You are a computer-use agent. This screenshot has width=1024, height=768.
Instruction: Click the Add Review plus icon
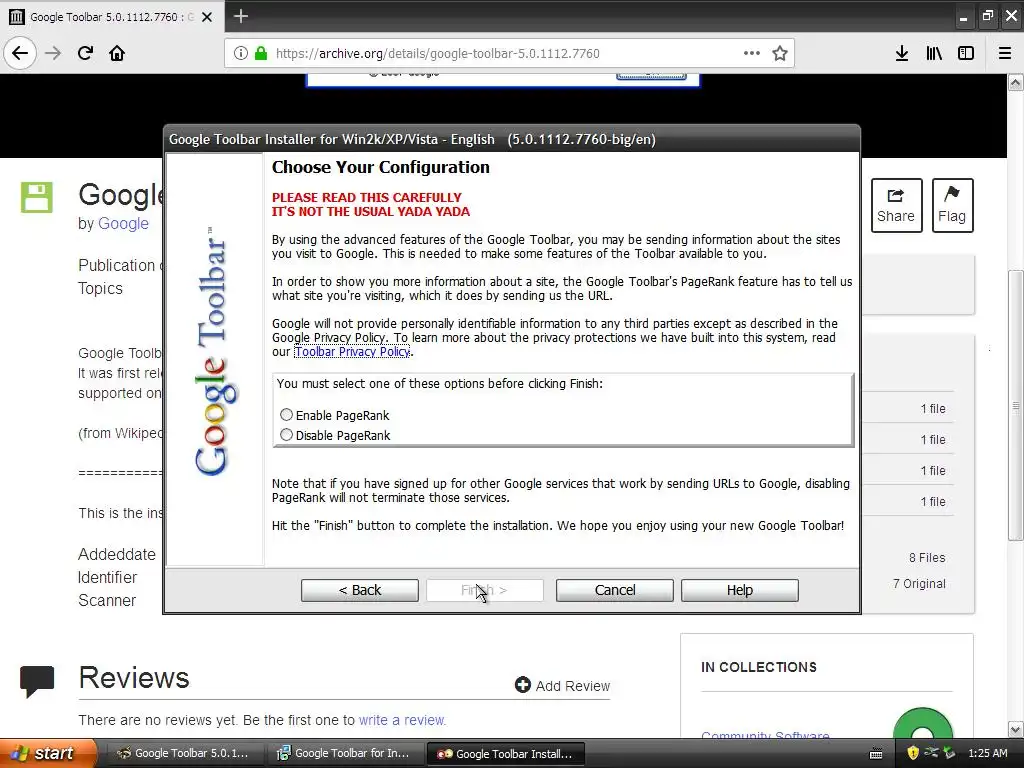(x=522, y=684)
